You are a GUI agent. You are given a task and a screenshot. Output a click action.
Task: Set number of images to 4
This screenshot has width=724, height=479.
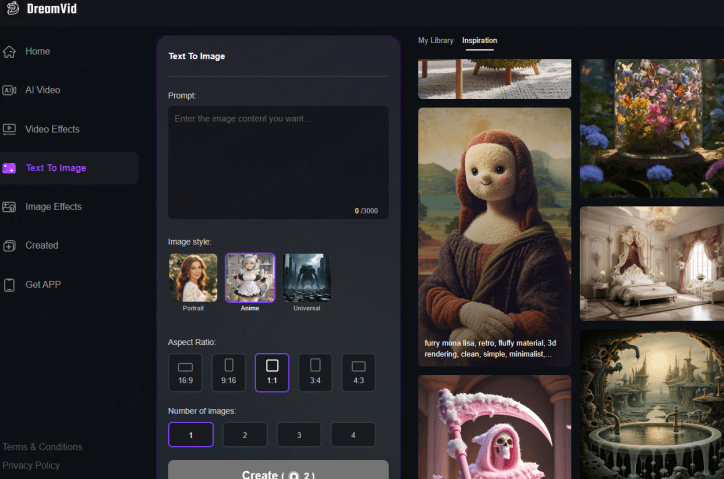point(353,435)
